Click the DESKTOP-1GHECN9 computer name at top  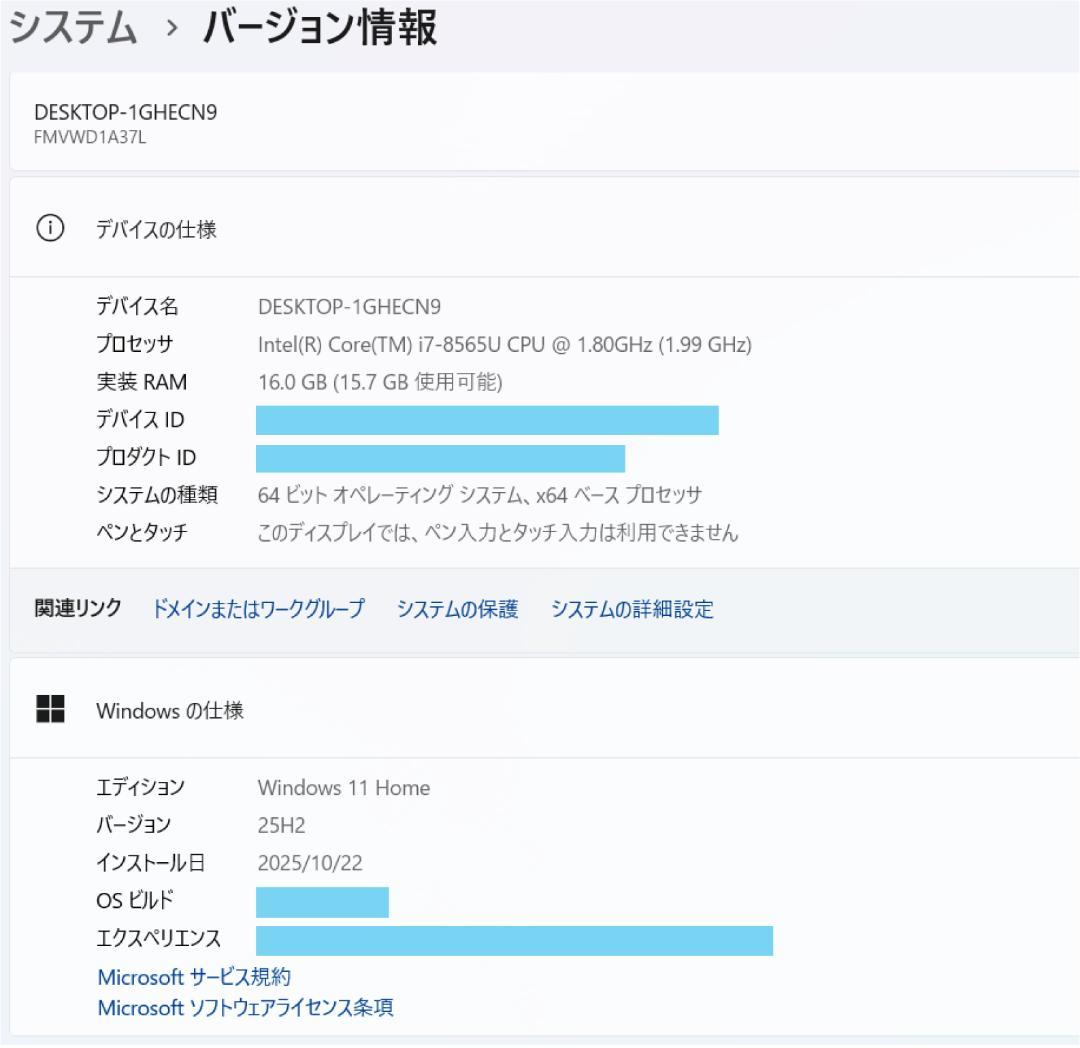pyautogui.click(x=125, y=112)
